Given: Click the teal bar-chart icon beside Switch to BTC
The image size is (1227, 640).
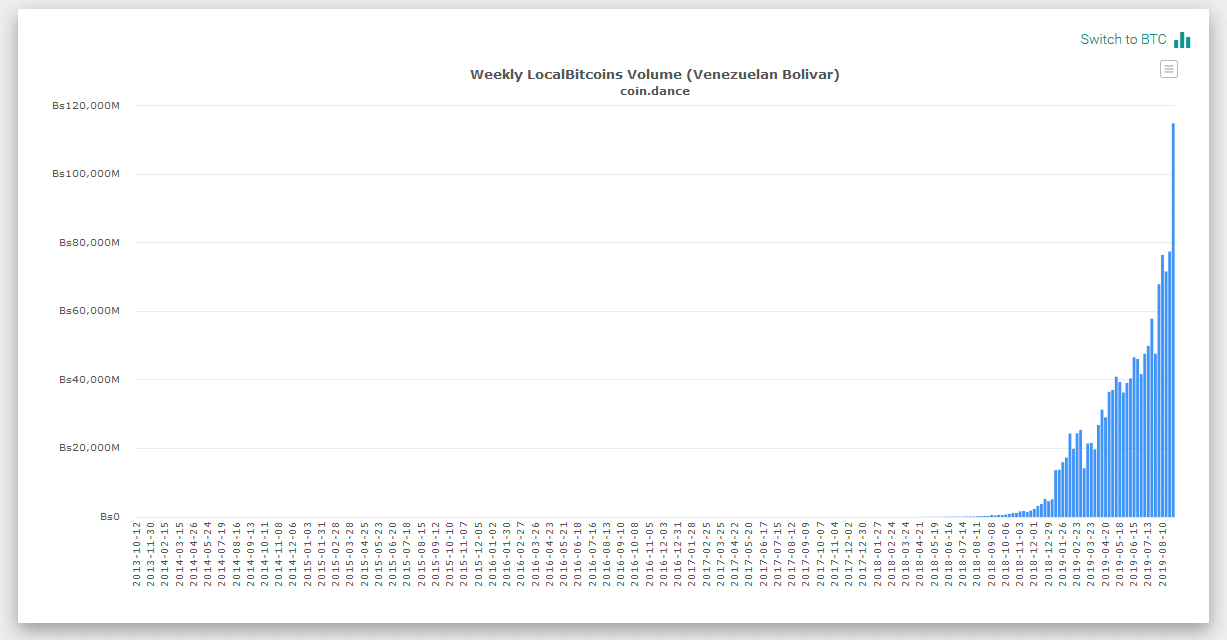Looking at the screenshot, I should pyautogui.click(x=1180, y=39).
